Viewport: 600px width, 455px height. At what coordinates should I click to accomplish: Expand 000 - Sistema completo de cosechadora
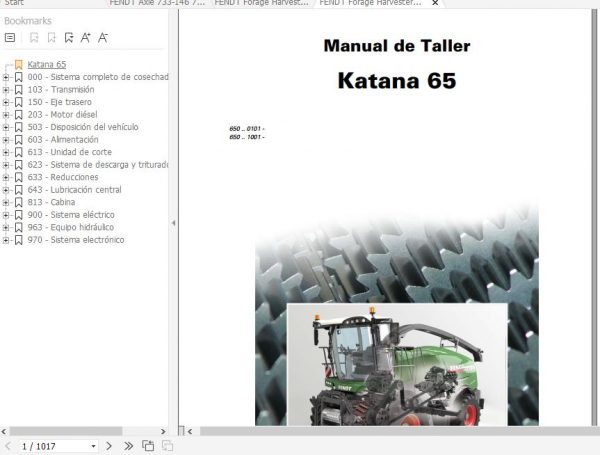(6, 77)
